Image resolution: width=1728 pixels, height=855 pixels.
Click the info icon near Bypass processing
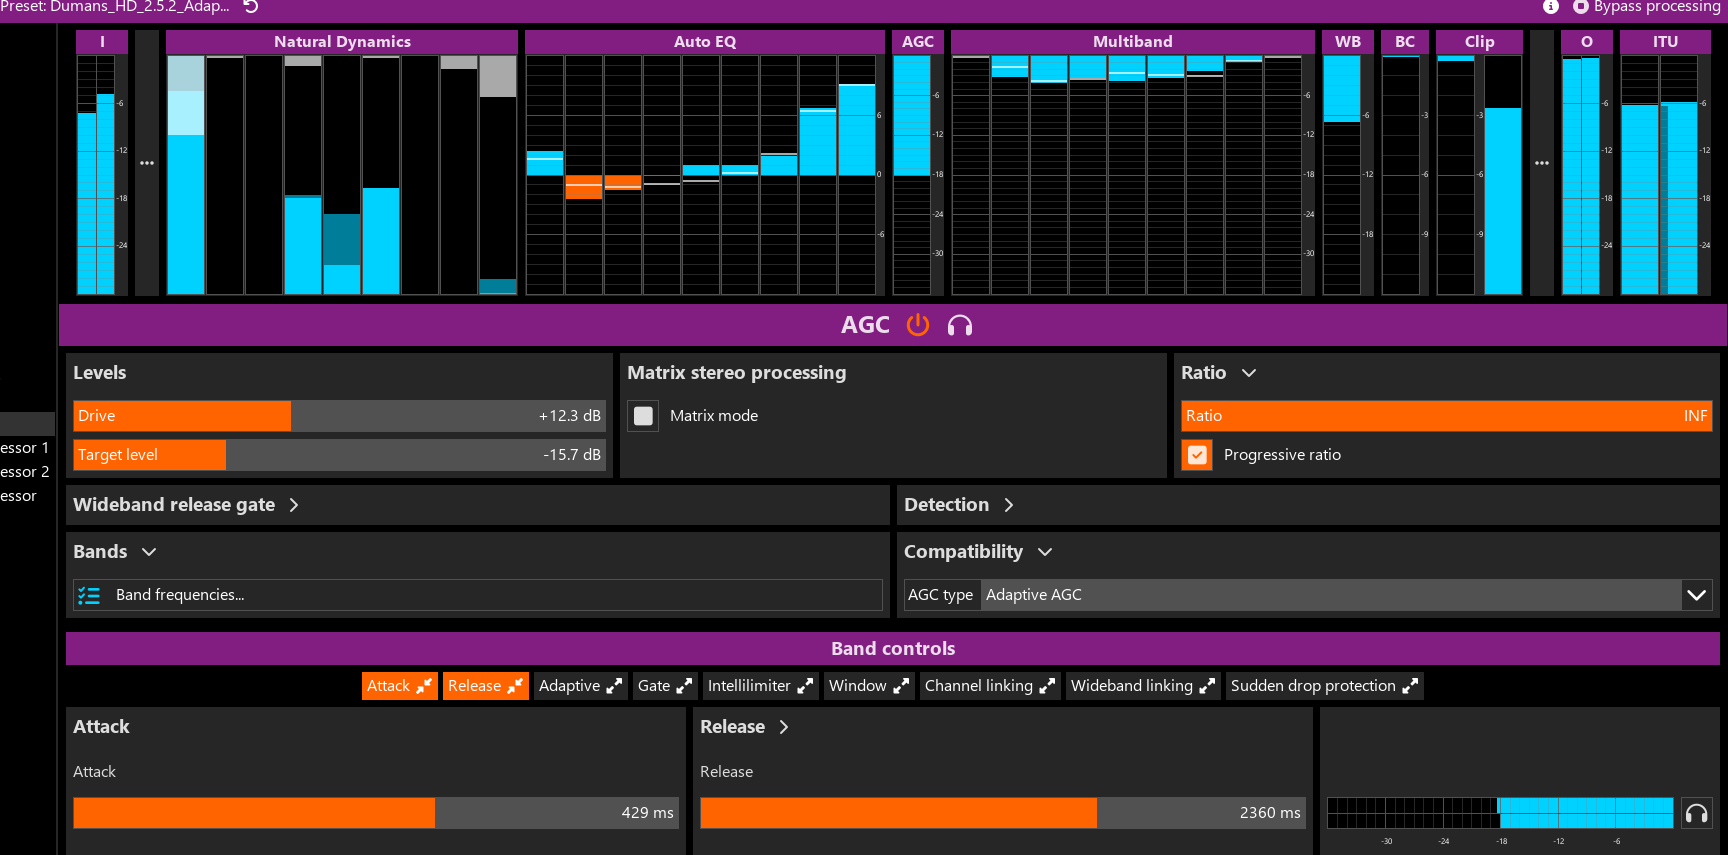pos(1551,7)
